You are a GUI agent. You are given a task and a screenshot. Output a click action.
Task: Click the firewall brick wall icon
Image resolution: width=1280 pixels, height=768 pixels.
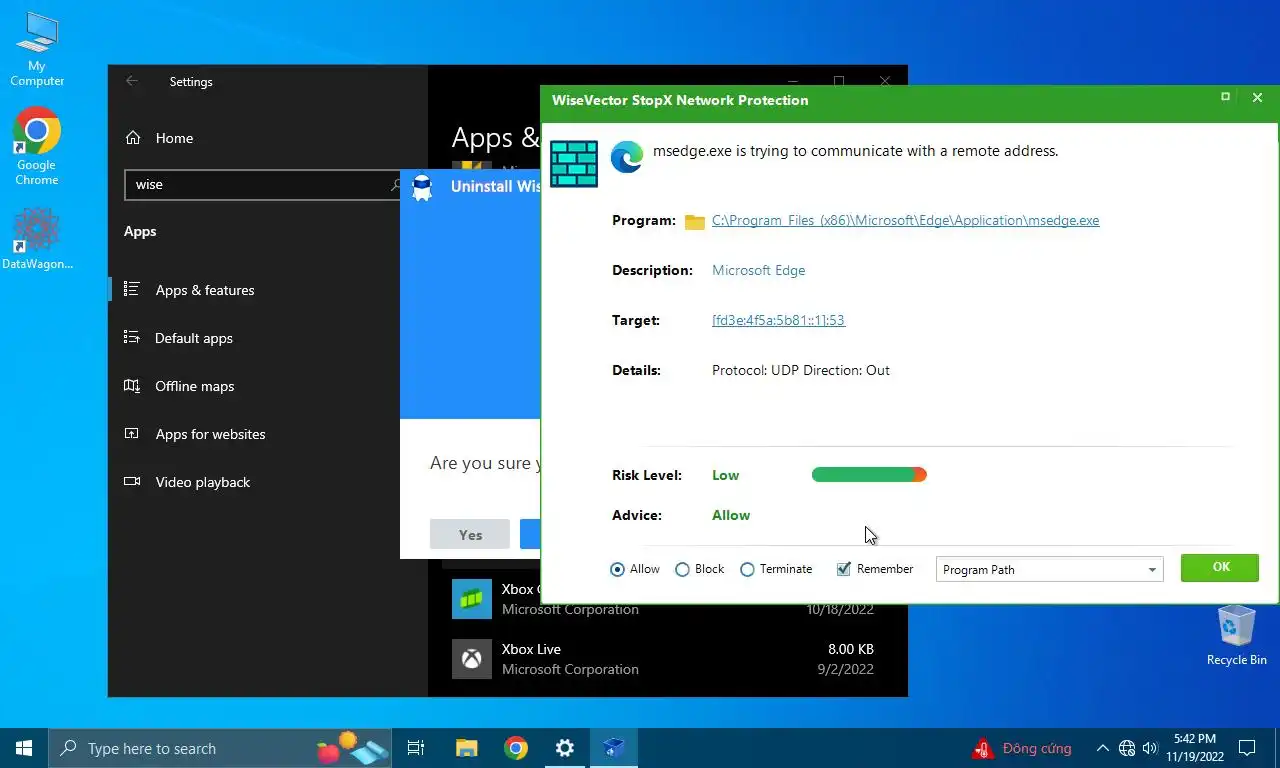pos(574,163)
